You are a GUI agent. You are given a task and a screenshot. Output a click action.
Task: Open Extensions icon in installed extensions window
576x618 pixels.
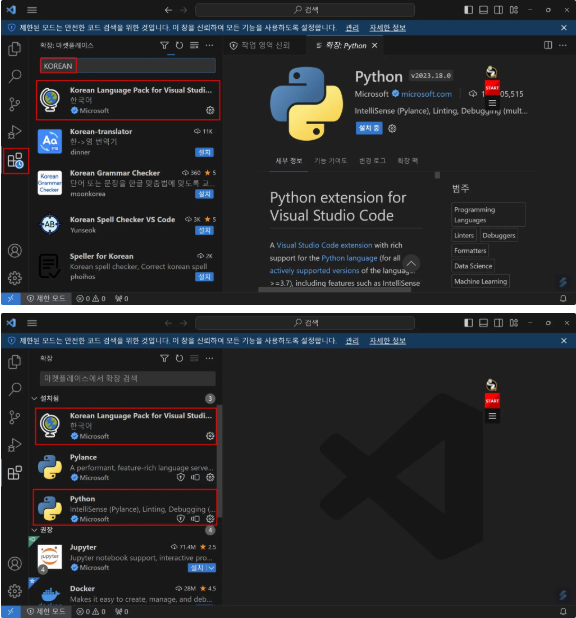click(x=15, y=473)
